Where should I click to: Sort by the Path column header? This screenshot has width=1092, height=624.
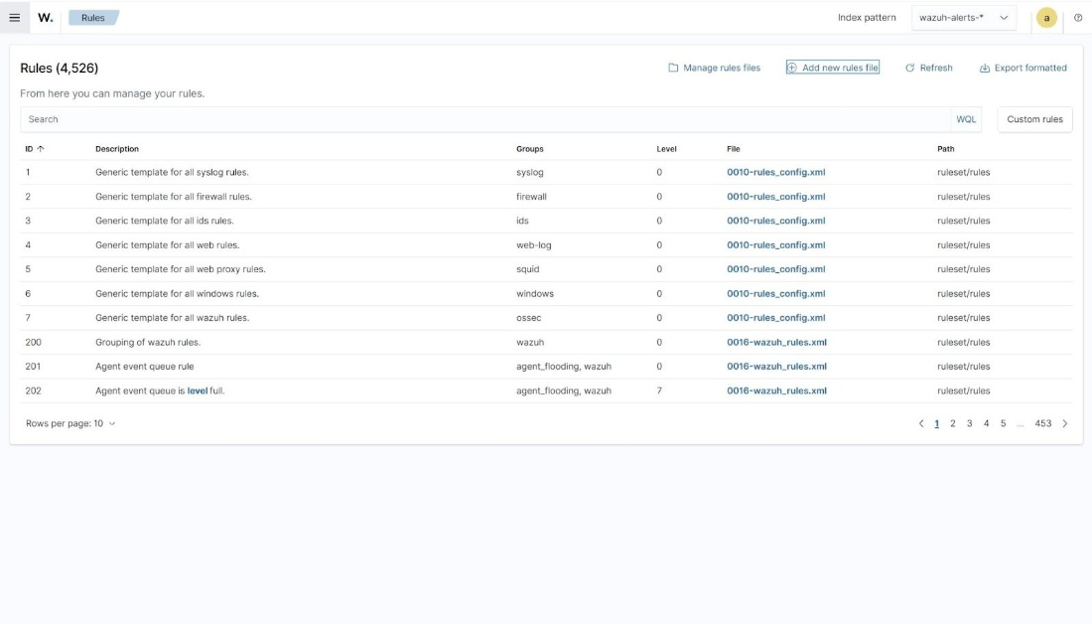945,149
